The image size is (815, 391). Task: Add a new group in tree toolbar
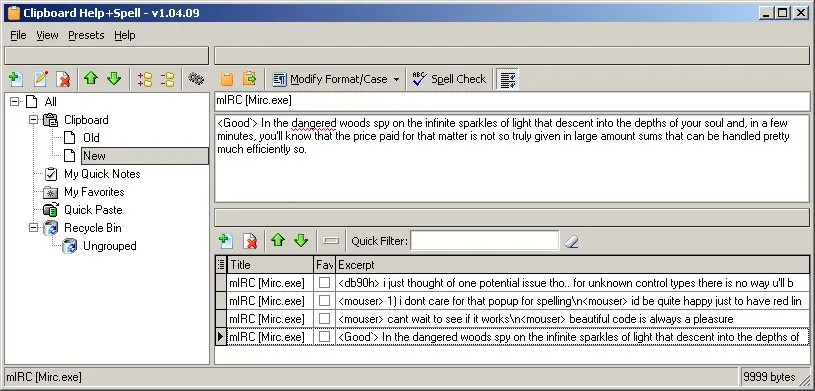pos(16,79)
